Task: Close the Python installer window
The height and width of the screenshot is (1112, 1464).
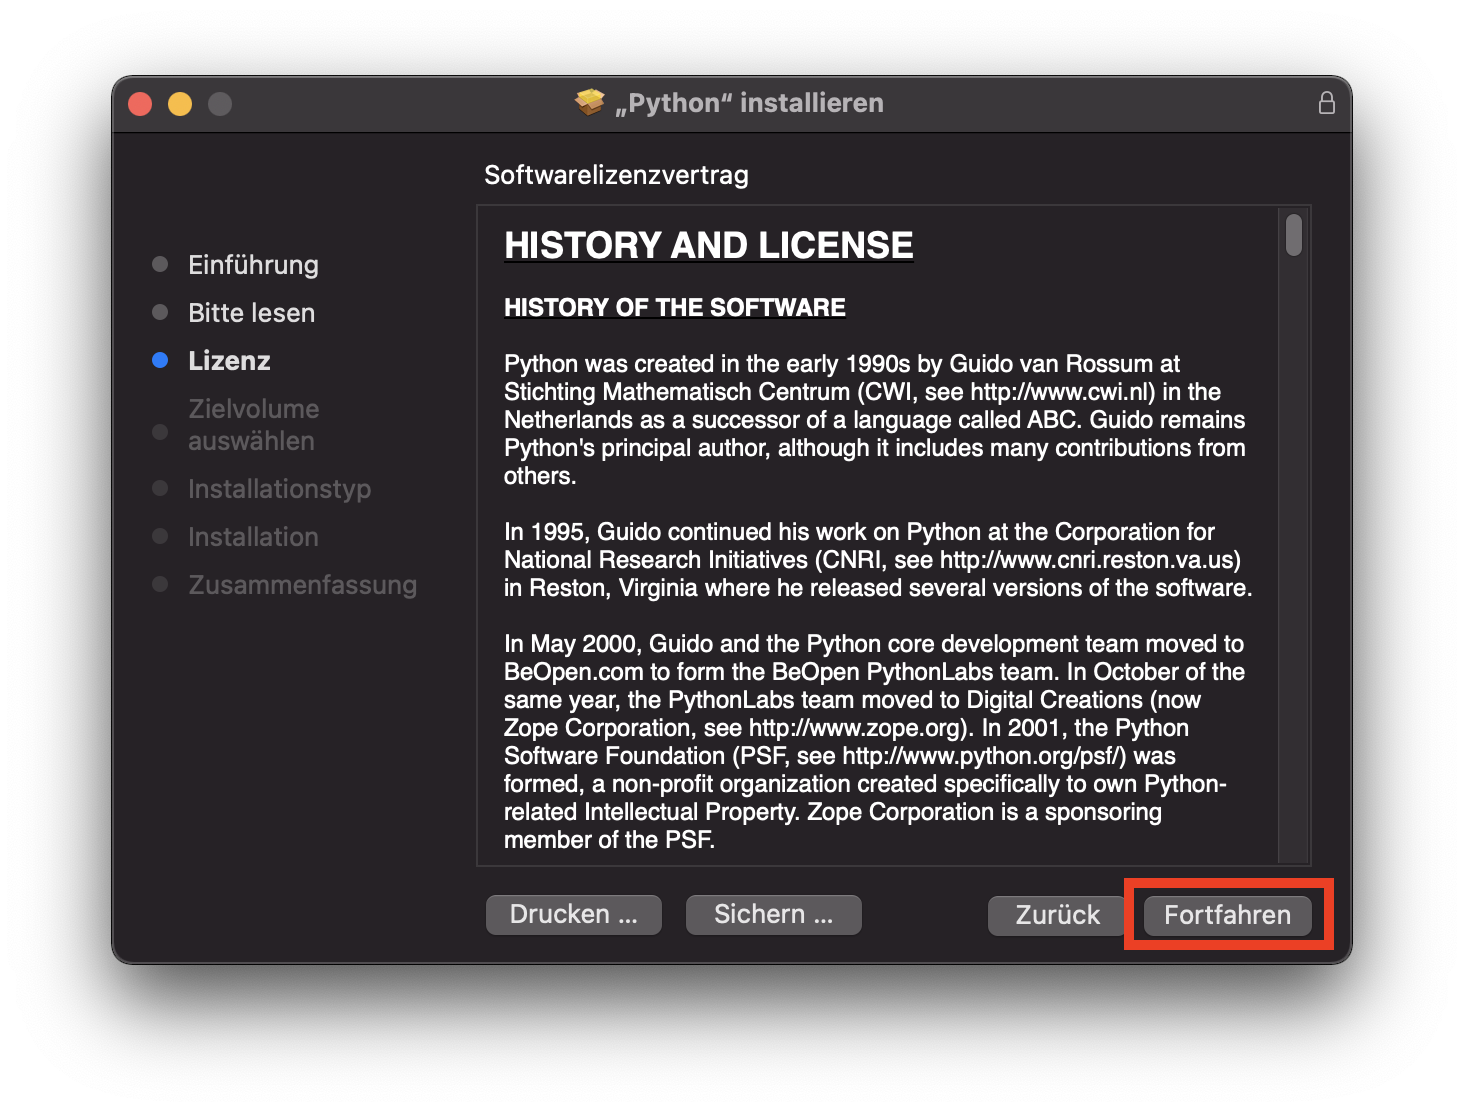Action: coord(141,104)
